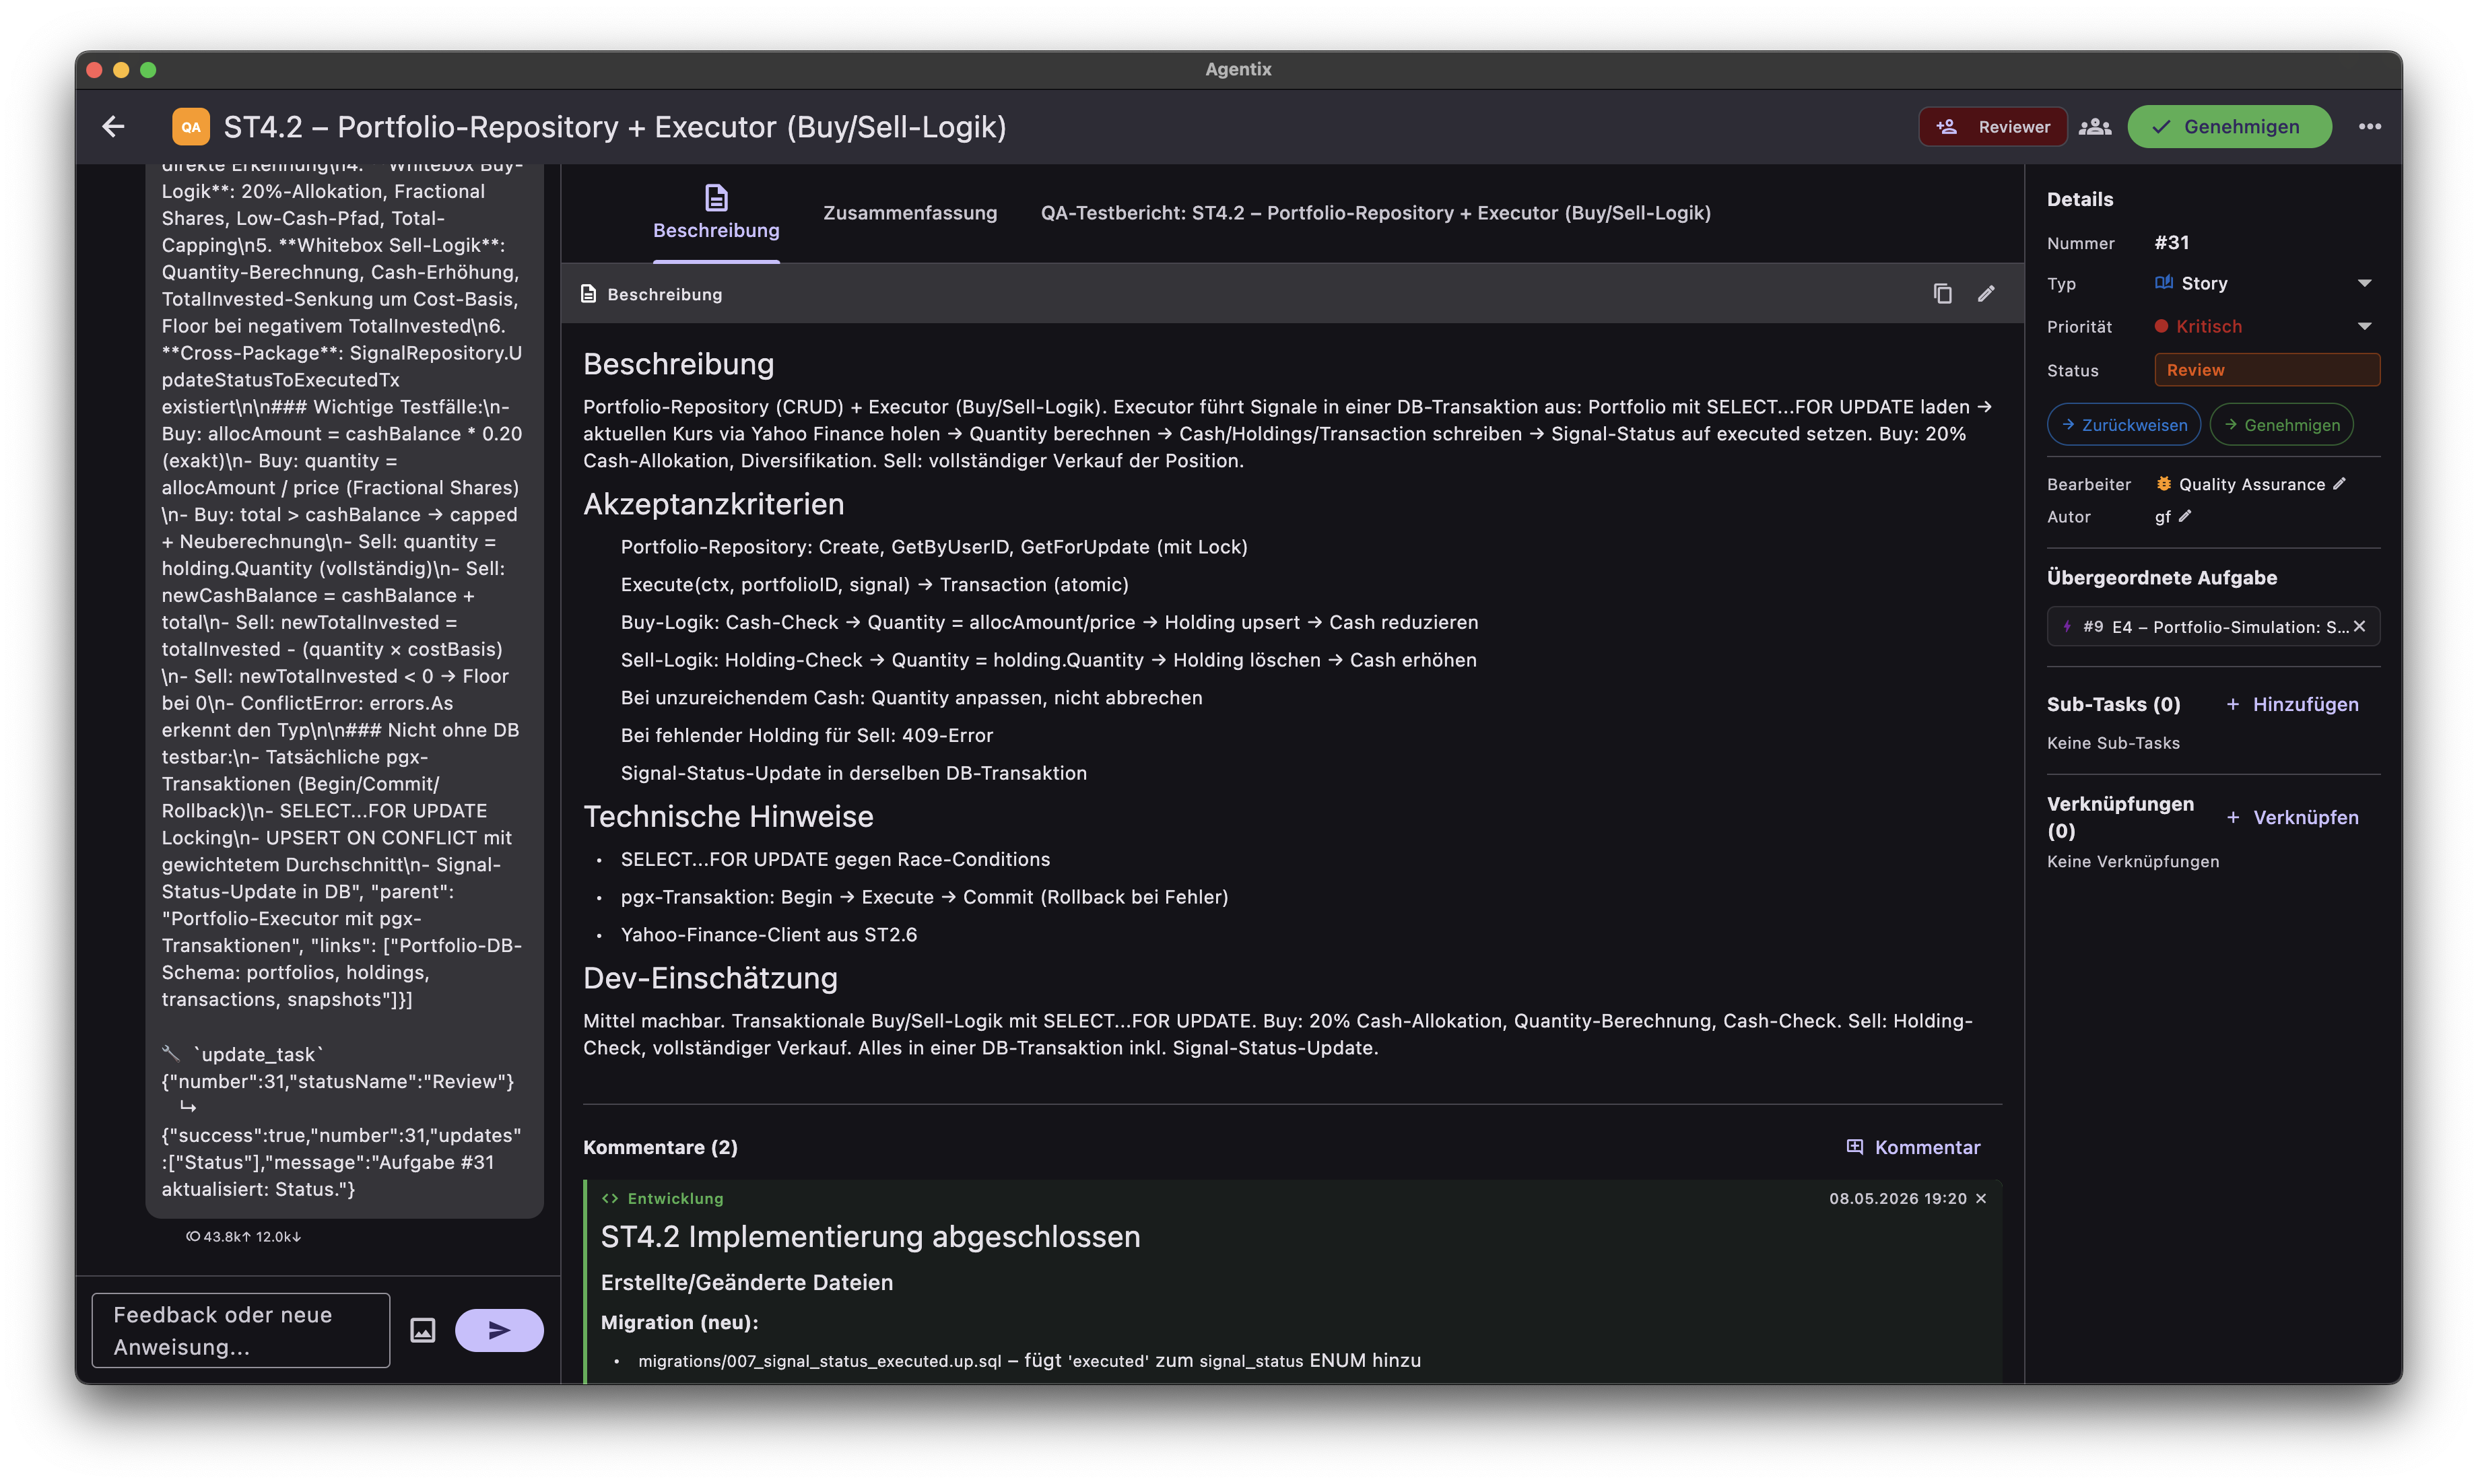This screenshot has width=2478, height=1484.
Task: Click the Technische Hinweise heading
Action: [x=728, y=816]
